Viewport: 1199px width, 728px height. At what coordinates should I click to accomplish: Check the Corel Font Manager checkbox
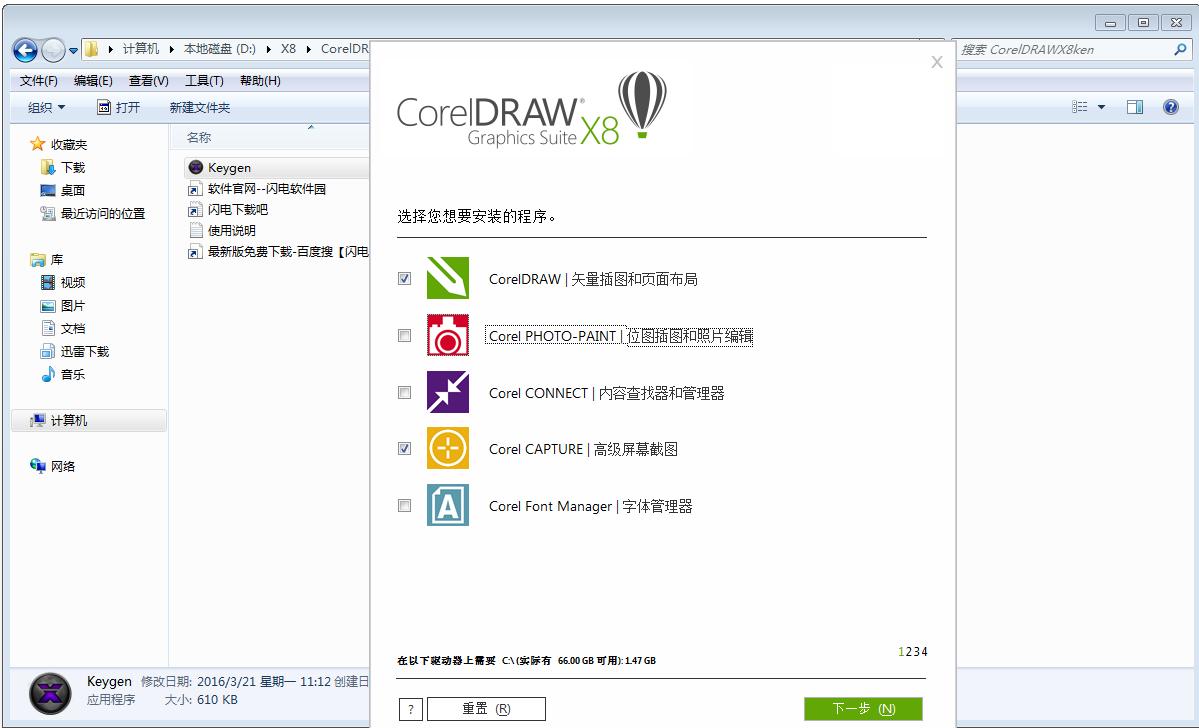404,505
